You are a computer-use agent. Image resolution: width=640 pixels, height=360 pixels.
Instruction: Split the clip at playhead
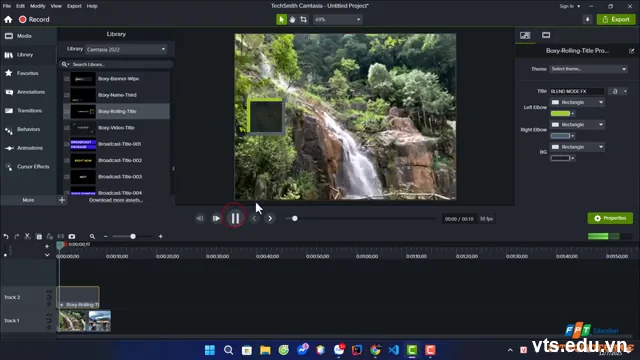tap(60, 236)
